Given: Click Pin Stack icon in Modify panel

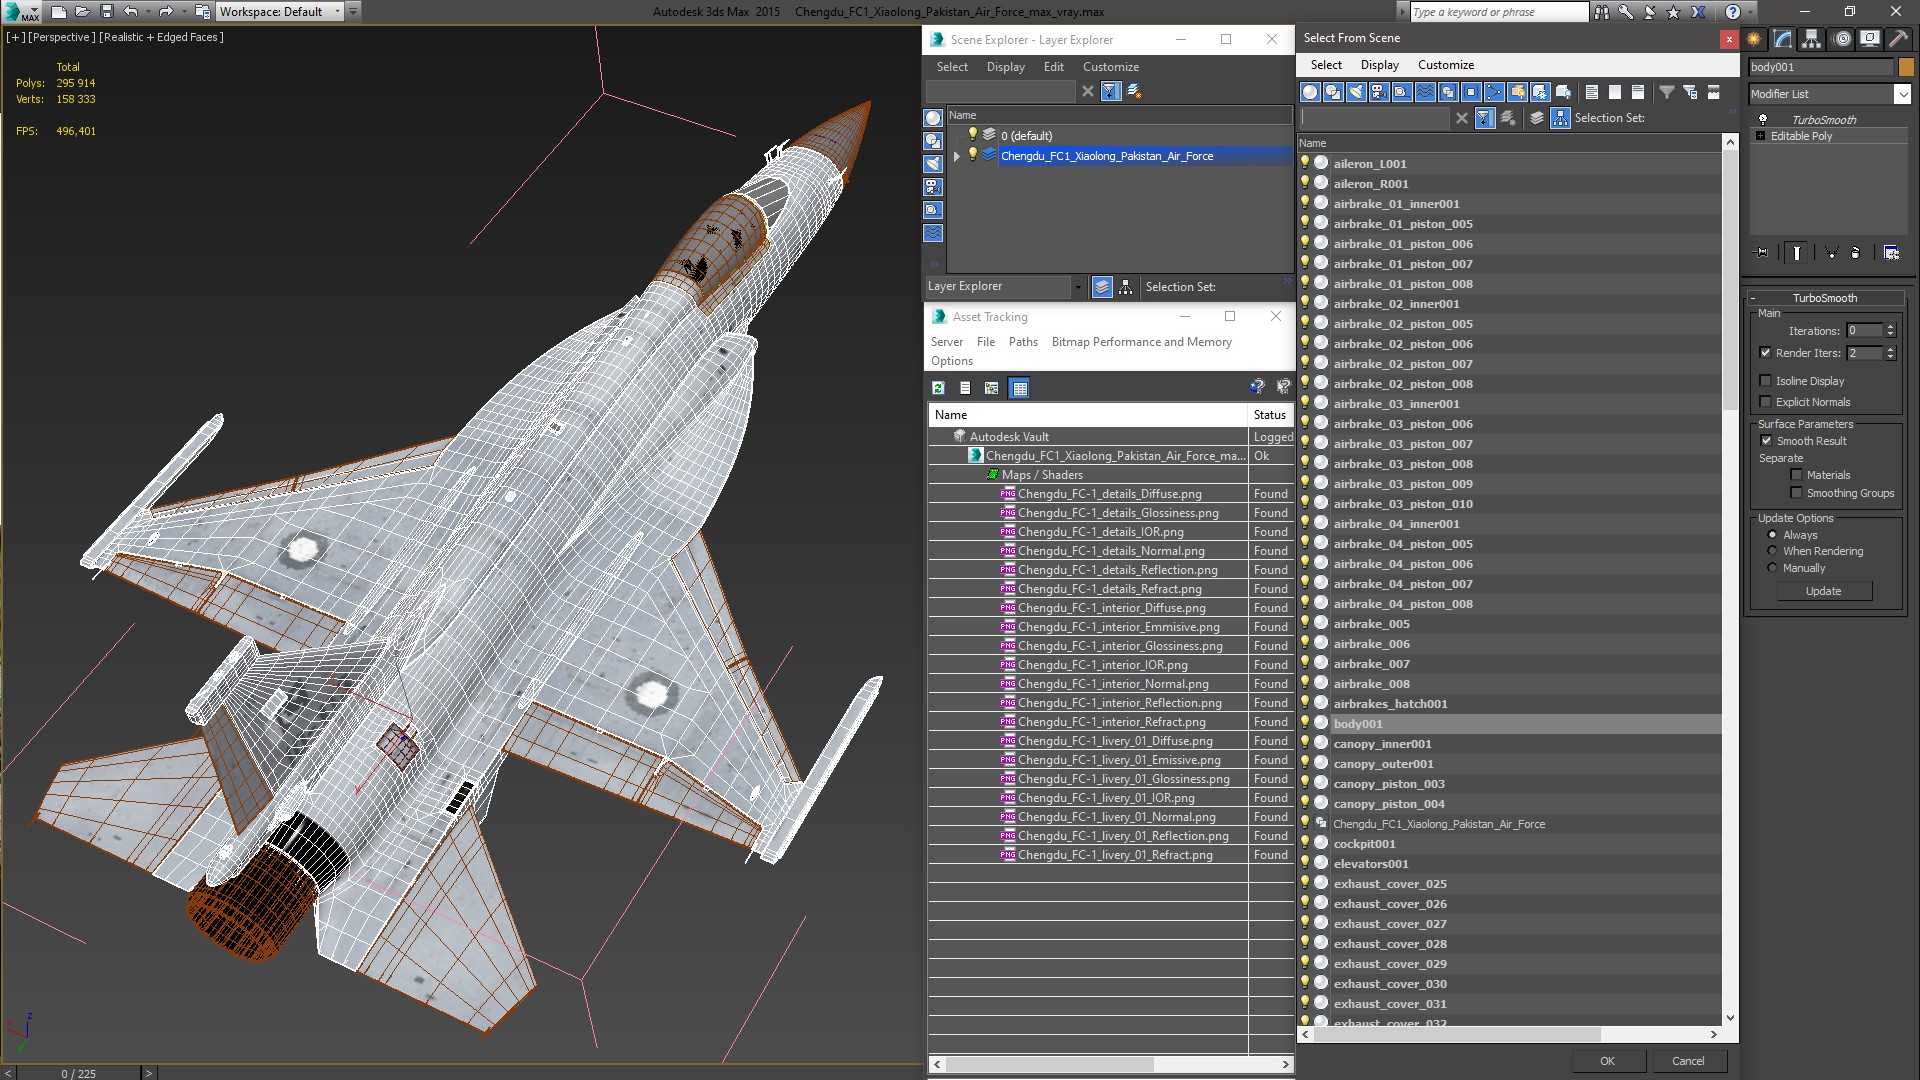Looking at the screenshot, I should 1761,253.
